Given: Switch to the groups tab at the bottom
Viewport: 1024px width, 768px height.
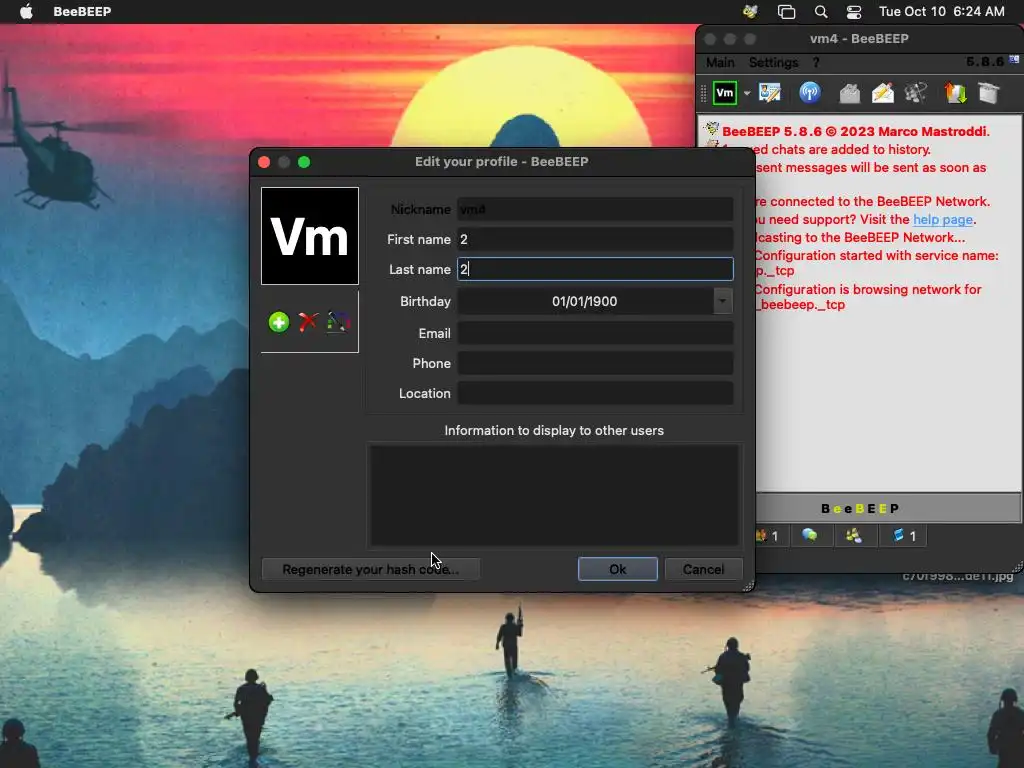Looking at the screenshot, I should [x=854, y=536].
